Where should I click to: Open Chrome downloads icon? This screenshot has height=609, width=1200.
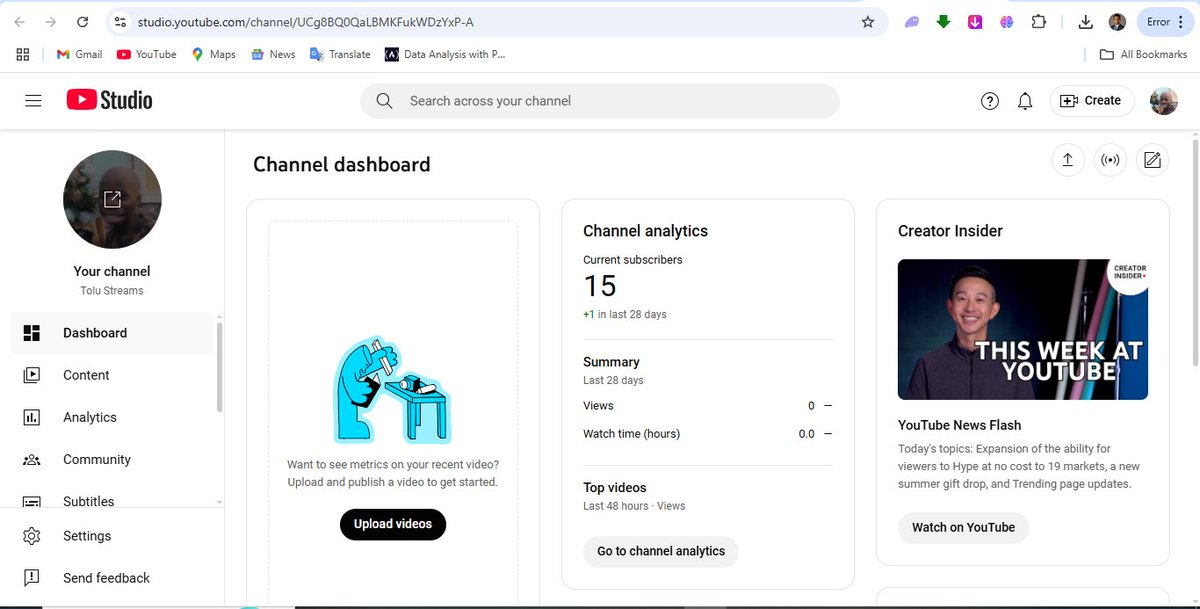(1086, 22)
